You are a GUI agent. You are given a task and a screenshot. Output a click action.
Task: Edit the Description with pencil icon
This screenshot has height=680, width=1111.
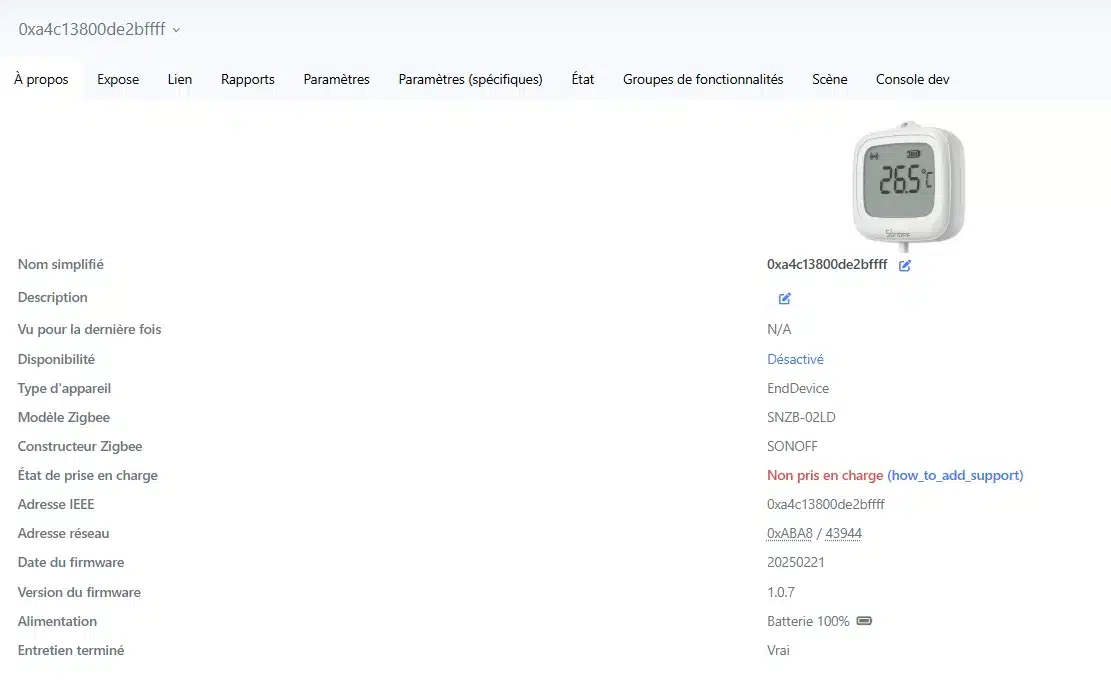(784, 298)
